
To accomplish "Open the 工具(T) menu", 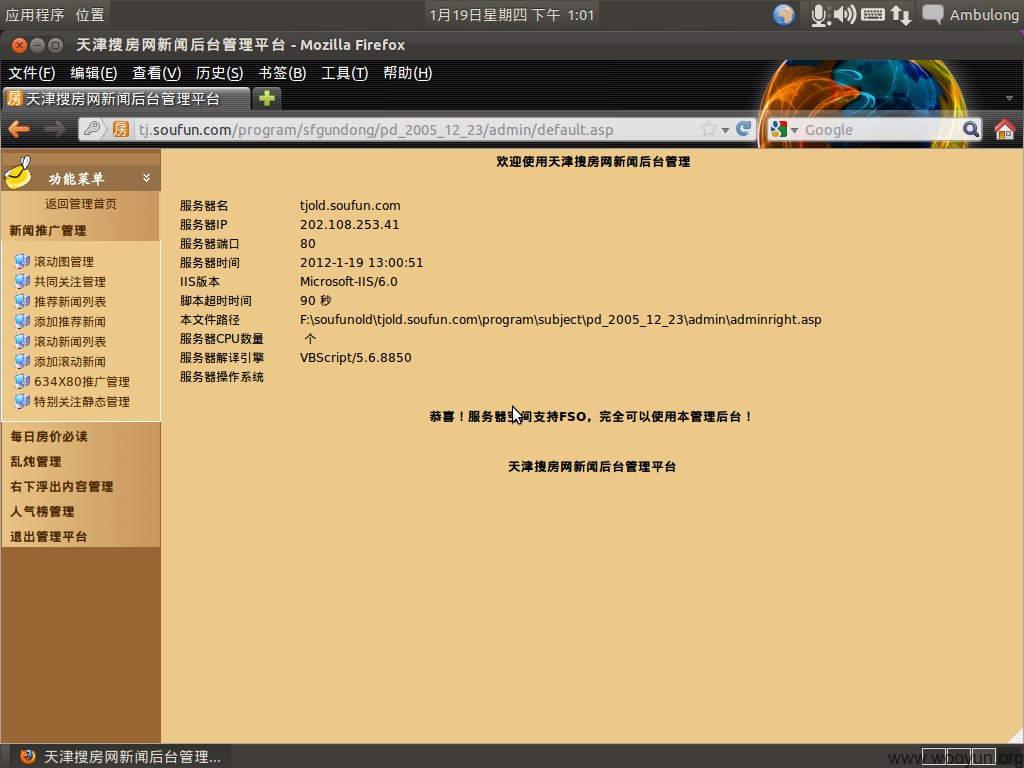I will (x=344, y=73).
